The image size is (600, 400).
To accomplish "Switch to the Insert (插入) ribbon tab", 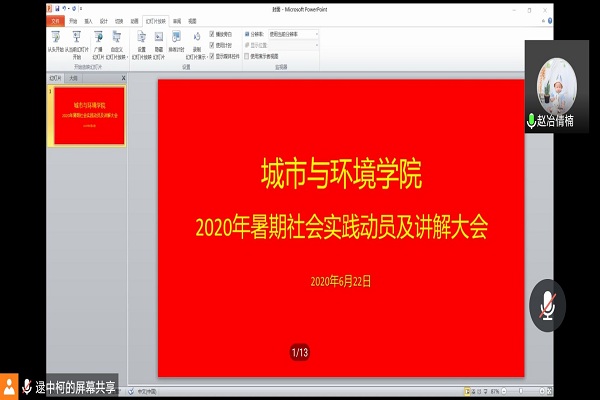I will 88,19.
